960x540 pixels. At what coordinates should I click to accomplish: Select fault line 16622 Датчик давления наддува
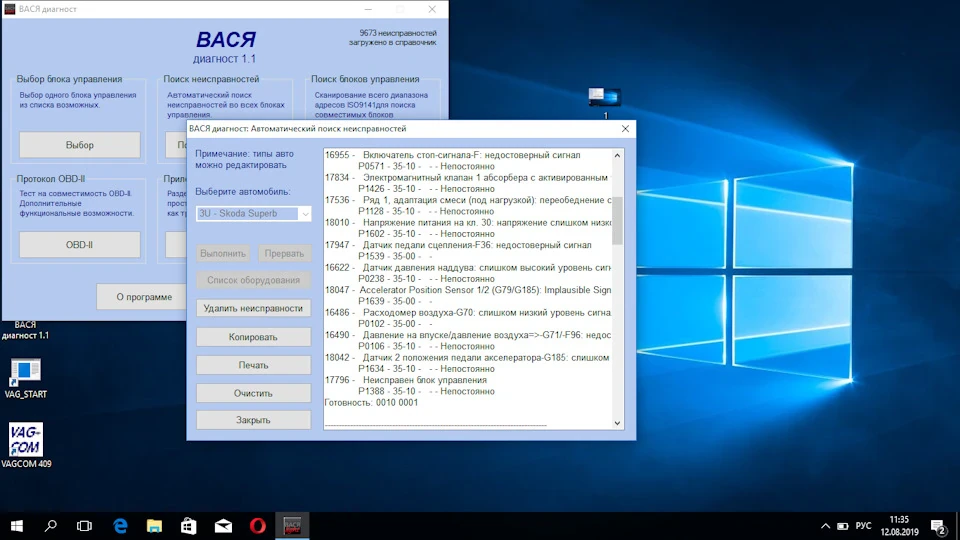(x=468, y=268)
